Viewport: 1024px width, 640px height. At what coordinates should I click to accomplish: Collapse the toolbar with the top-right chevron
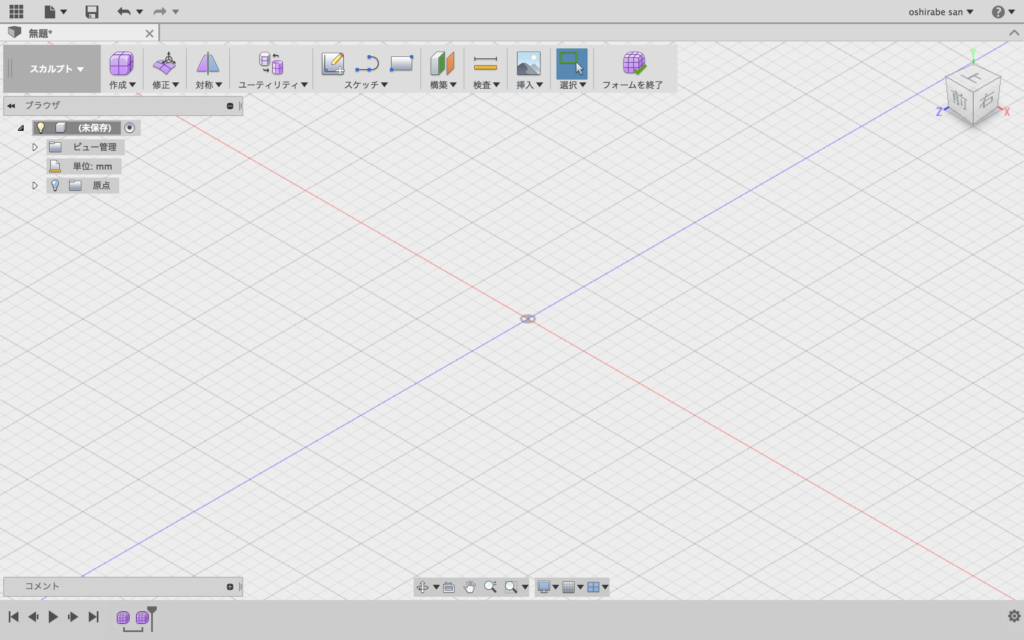1014,33
